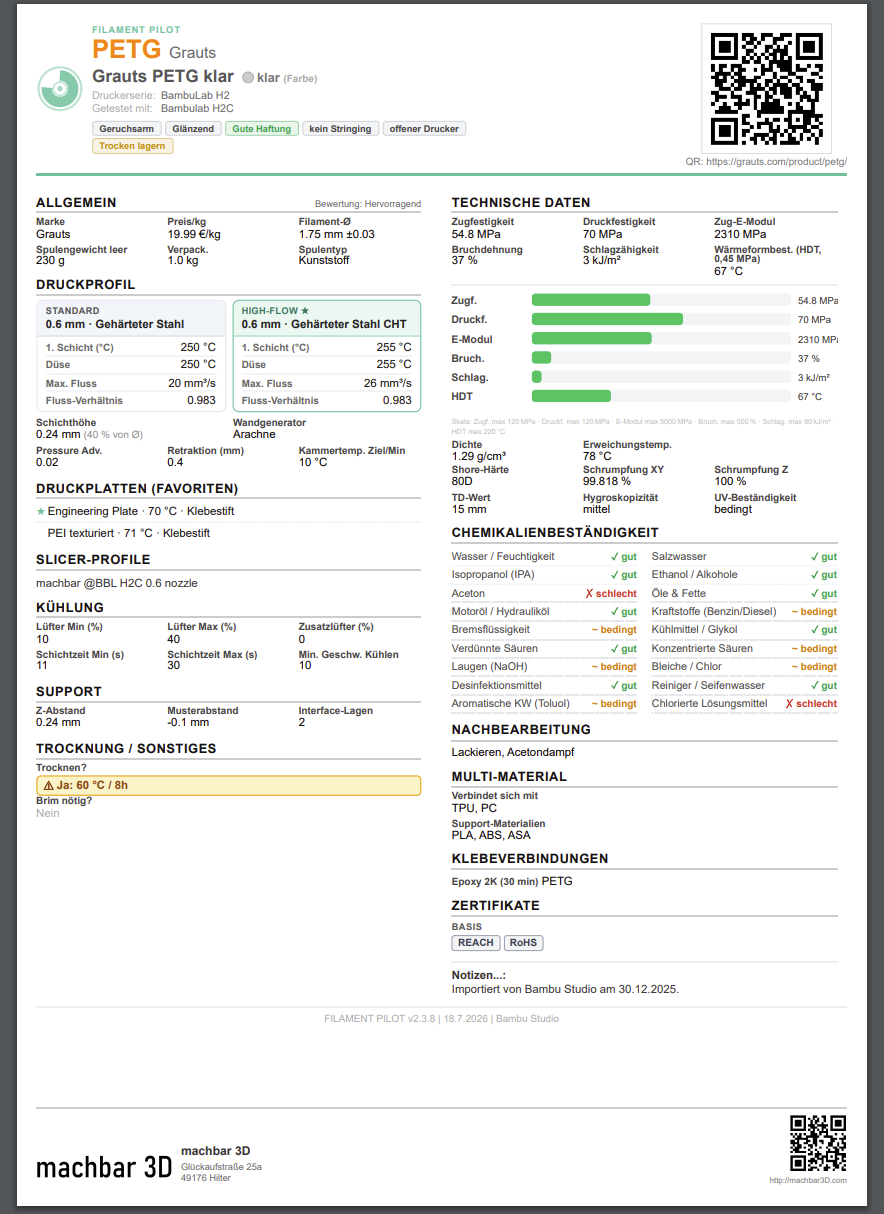Click 'Max. Fluss' value '26 mm³/s'
Screen dimensions: 884x1214
[388, 383]
